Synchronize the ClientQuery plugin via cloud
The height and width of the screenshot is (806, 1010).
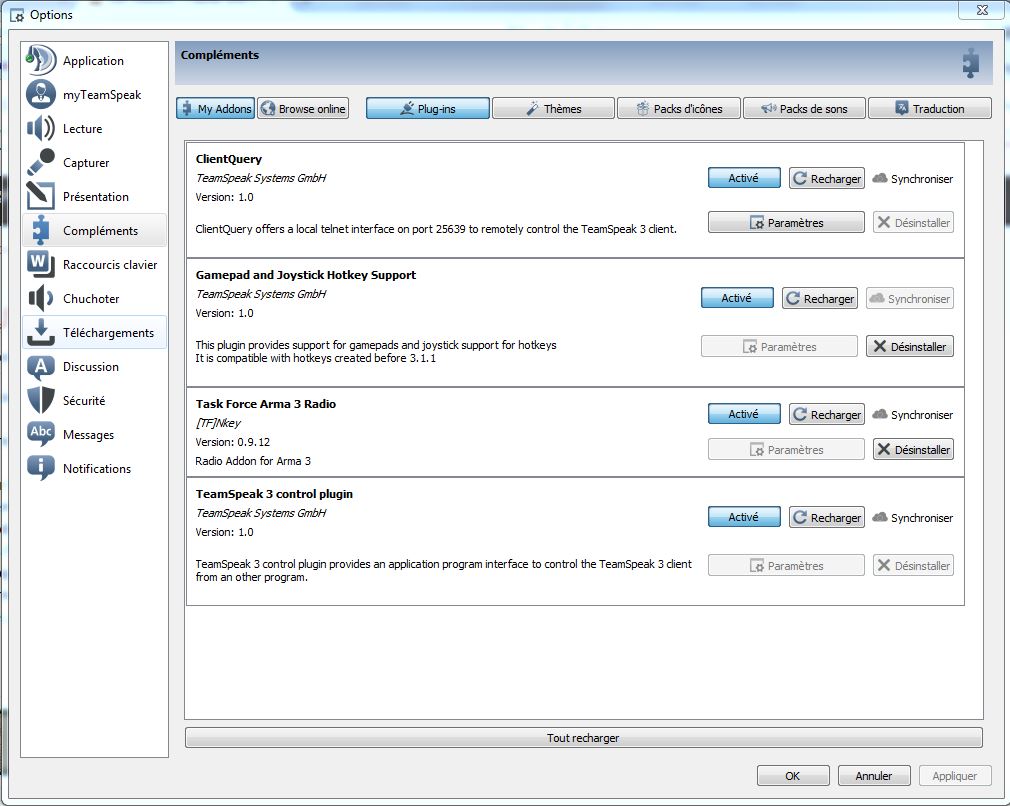(912, 179)
